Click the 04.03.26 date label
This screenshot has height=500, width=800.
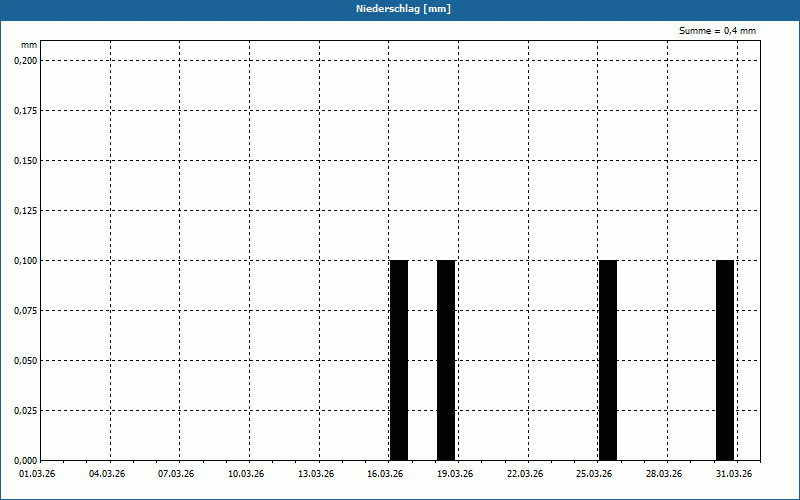107,473
